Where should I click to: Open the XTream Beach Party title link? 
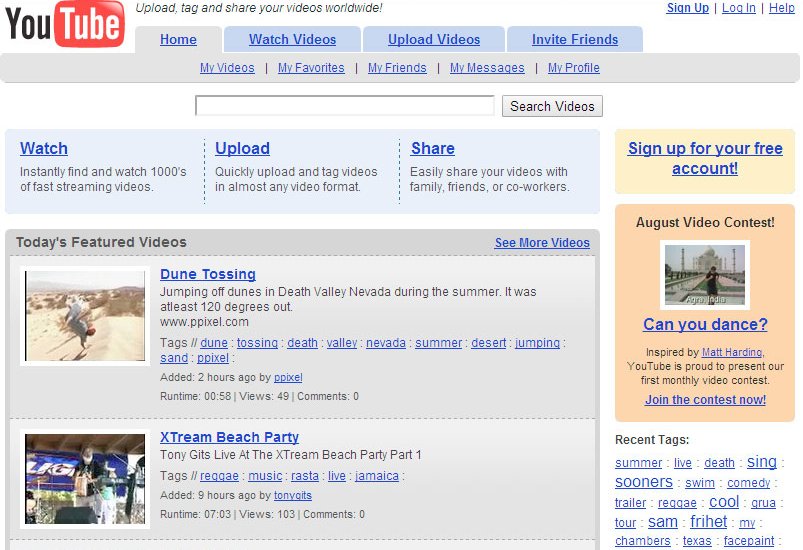tap(229, 437)
